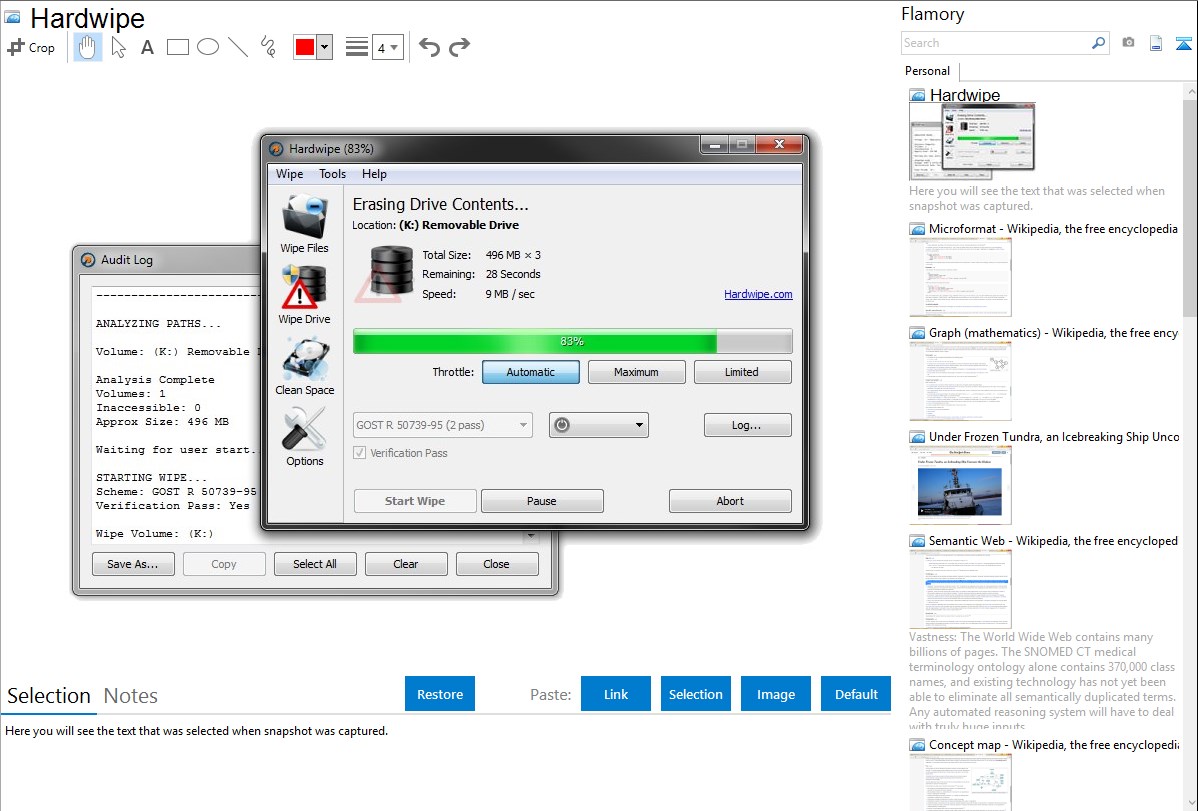Open the Help menu
The width and height of the screenshot is (1198, 811).
pos(374,174)
